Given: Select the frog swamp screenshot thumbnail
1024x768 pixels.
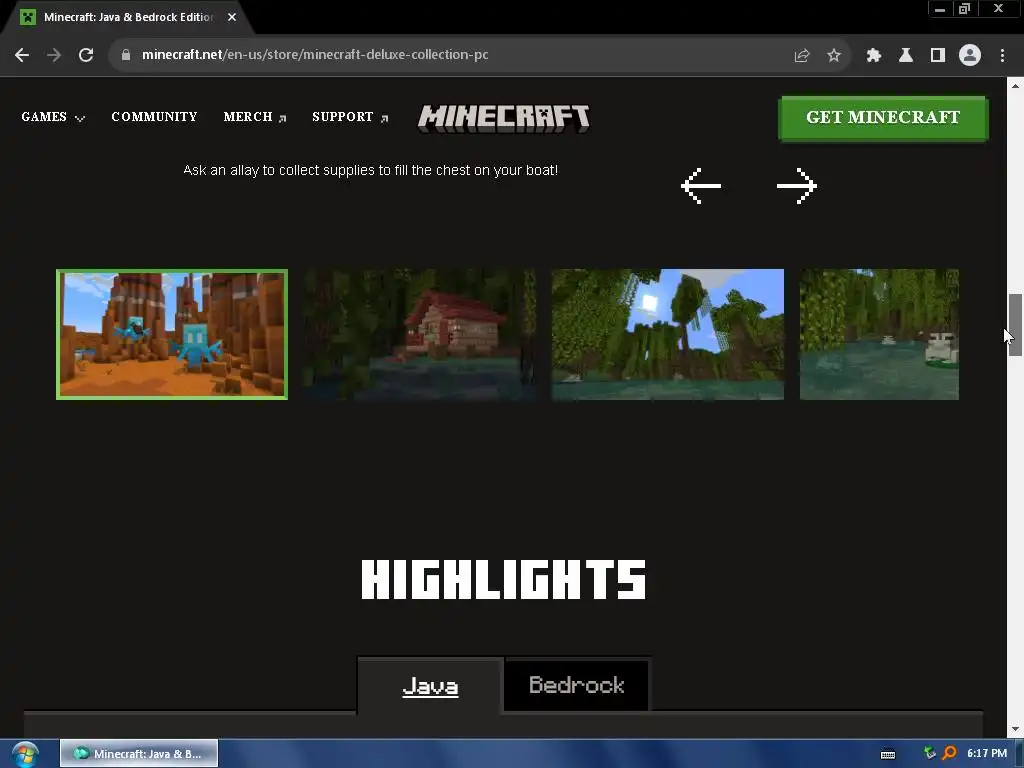Looking at the screenshot, I should (879, 334).
